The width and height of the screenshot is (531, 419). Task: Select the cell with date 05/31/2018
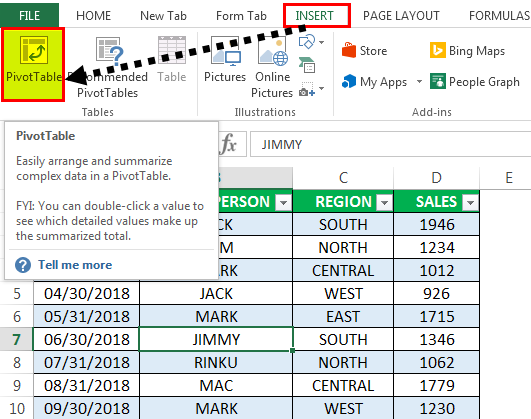tap(86, 316)
